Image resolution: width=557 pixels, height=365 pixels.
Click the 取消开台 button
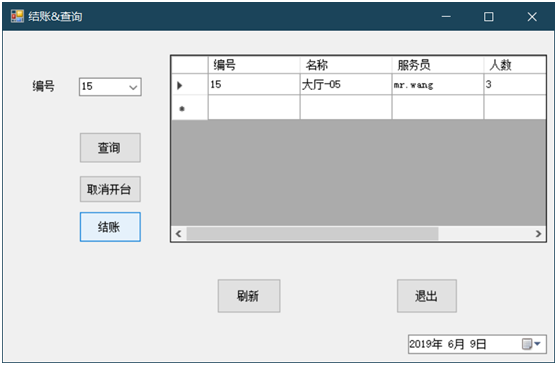110,189
